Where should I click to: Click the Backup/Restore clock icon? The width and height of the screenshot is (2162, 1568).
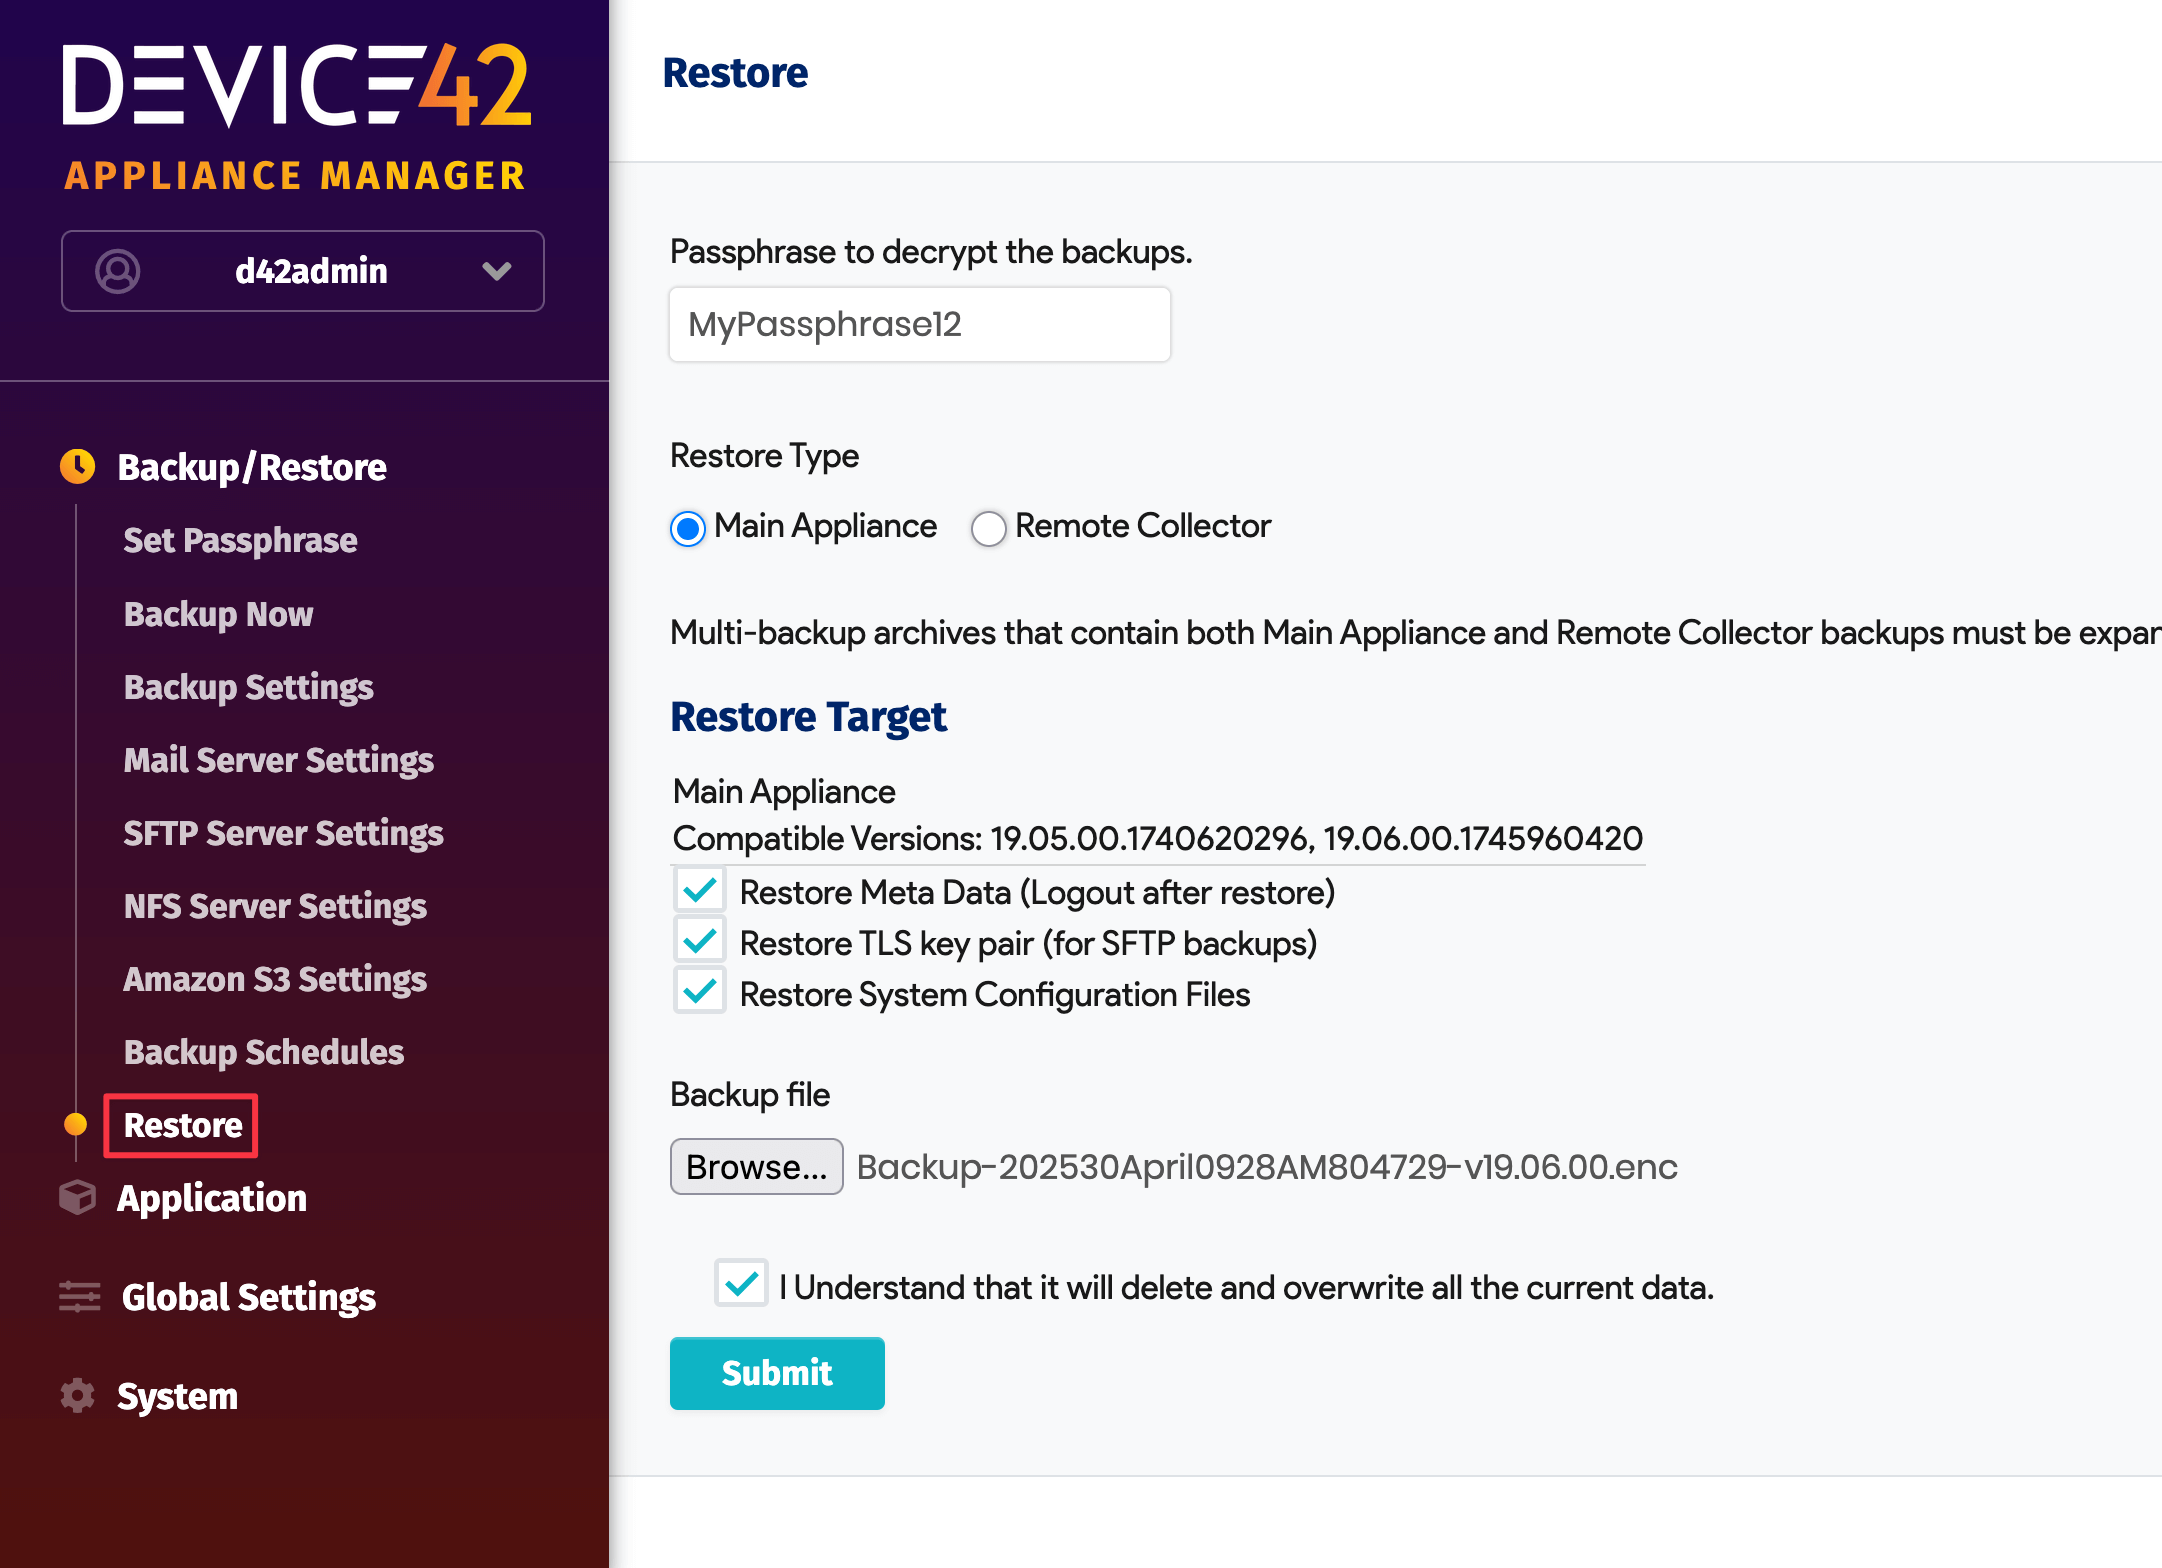pyautogui.click(x=78, y=467)
